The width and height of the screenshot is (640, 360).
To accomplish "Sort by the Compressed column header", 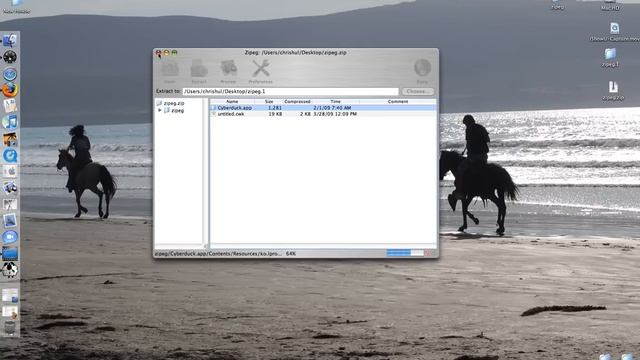I will point(298,101).
